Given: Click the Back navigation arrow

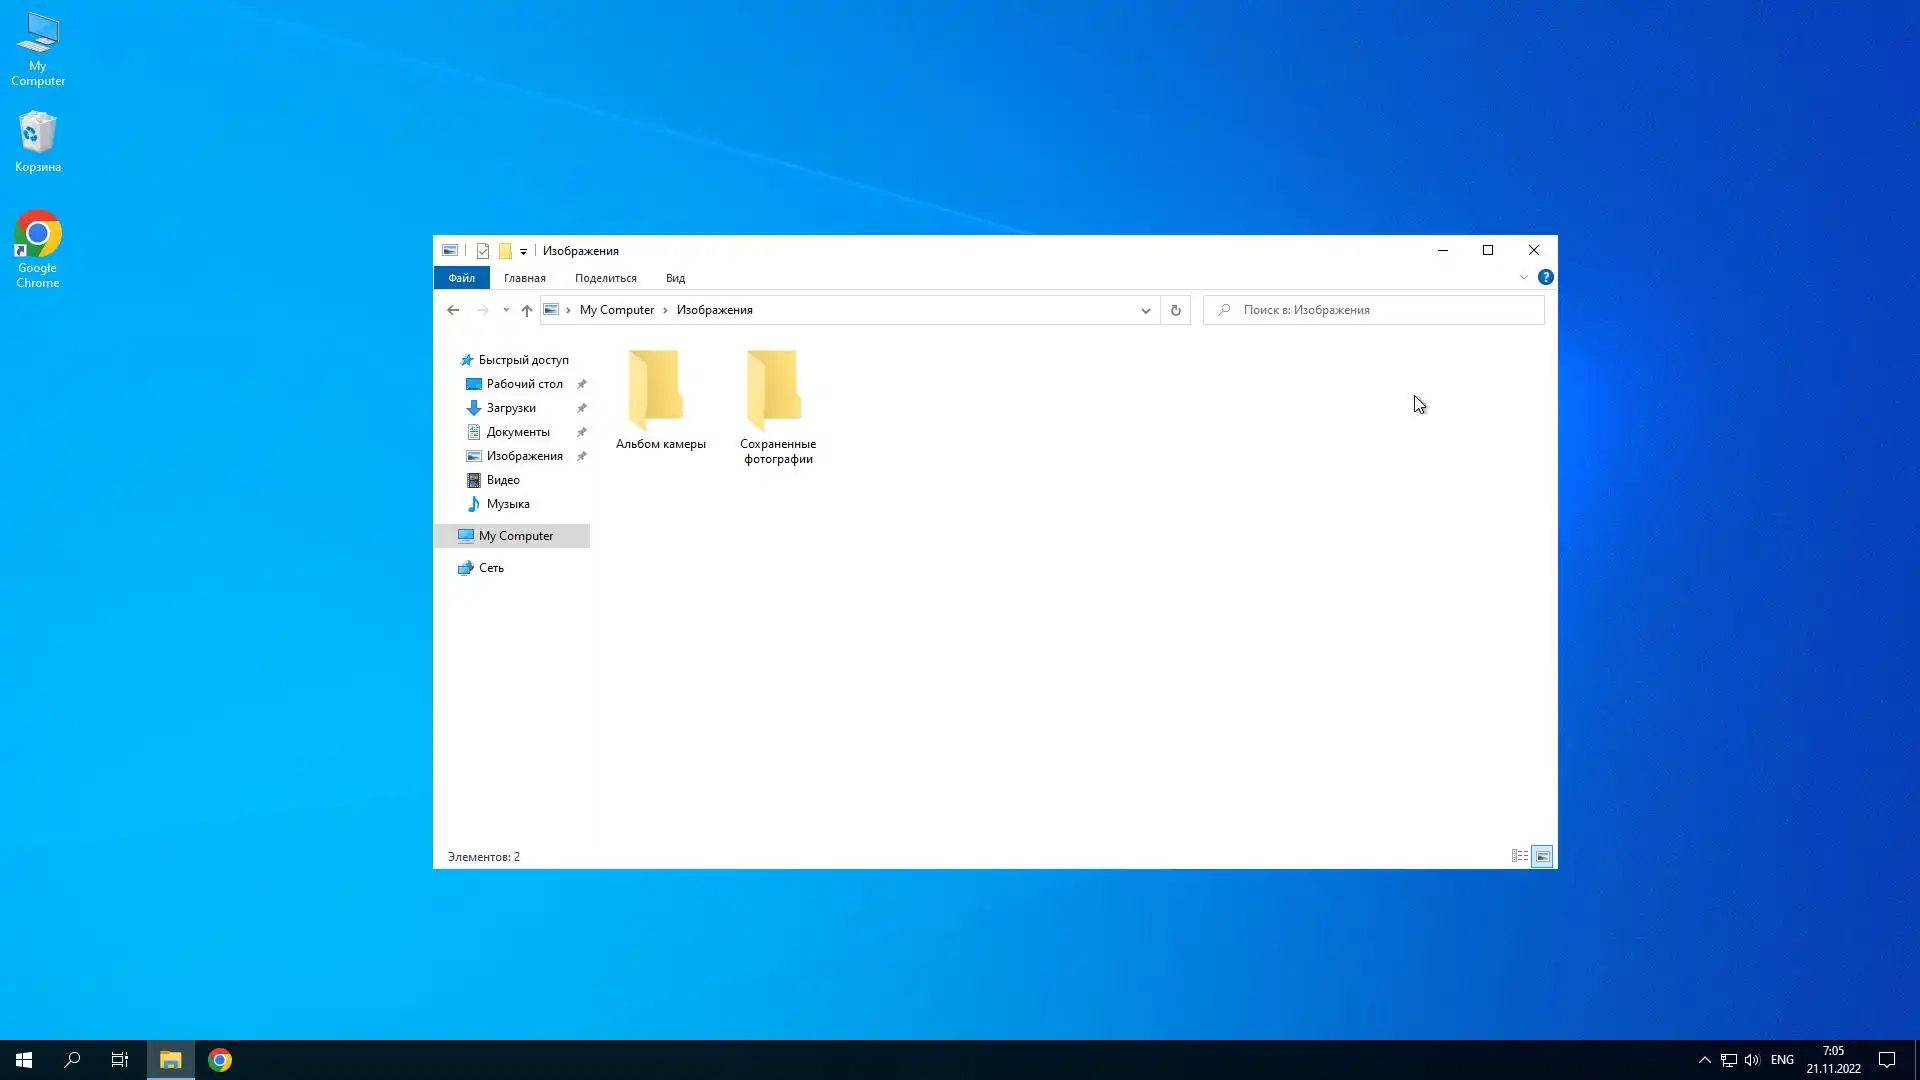Looking at the screenshot, I should click(x=453, y=310).
